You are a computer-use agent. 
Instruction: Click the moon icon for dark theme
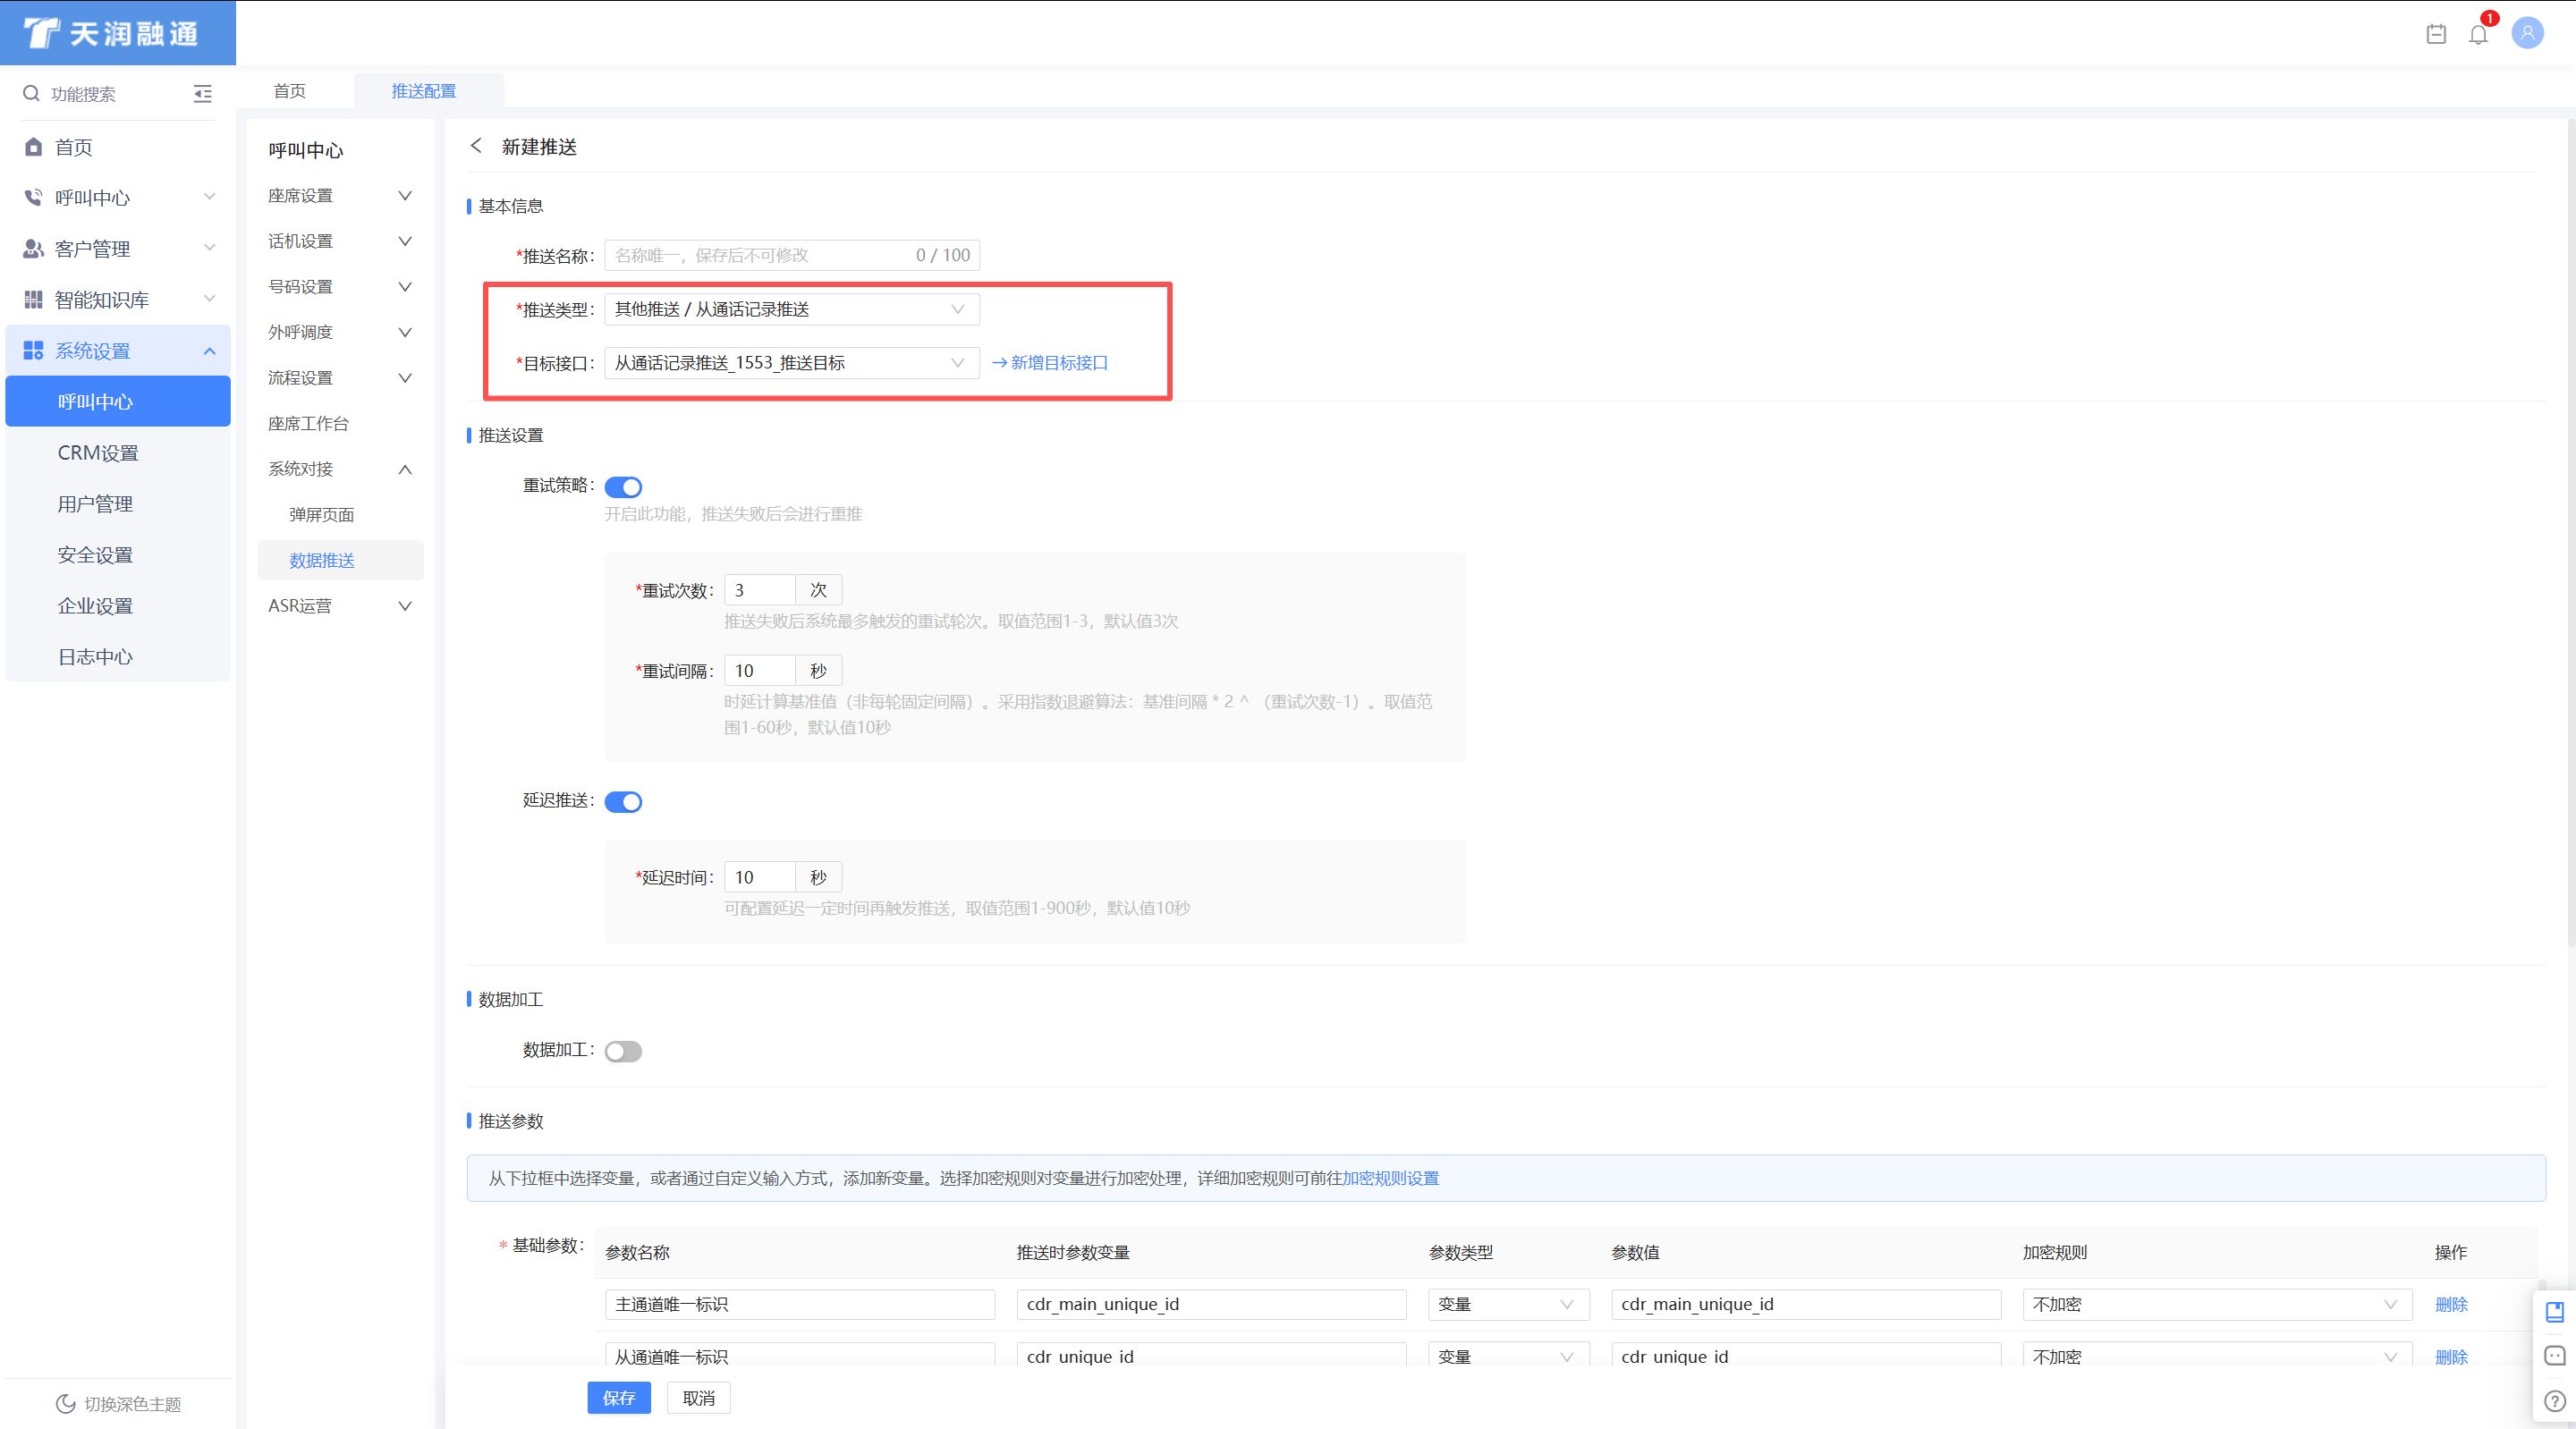click(x=65, y=1403)
